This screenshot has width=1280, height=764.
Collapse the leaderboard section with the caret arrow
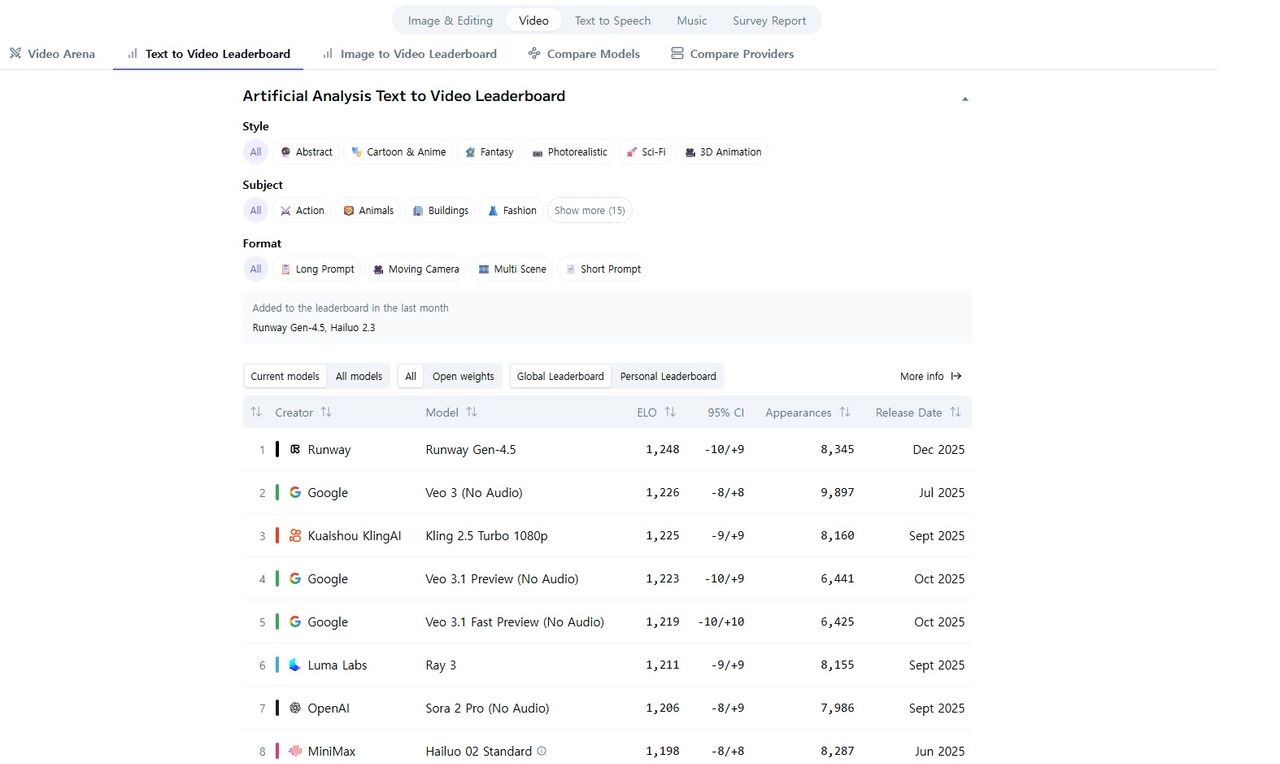tap(965, 99)
